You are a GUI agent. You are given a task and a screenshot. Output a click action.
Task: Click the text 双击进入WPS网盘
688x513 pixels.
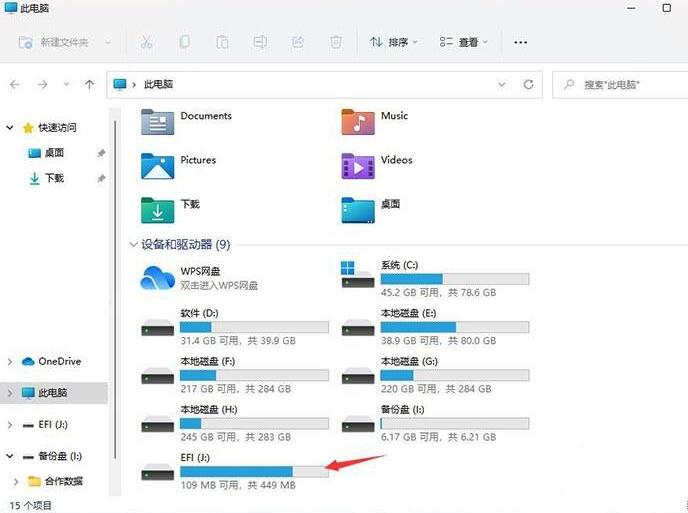tap(219, 286)
